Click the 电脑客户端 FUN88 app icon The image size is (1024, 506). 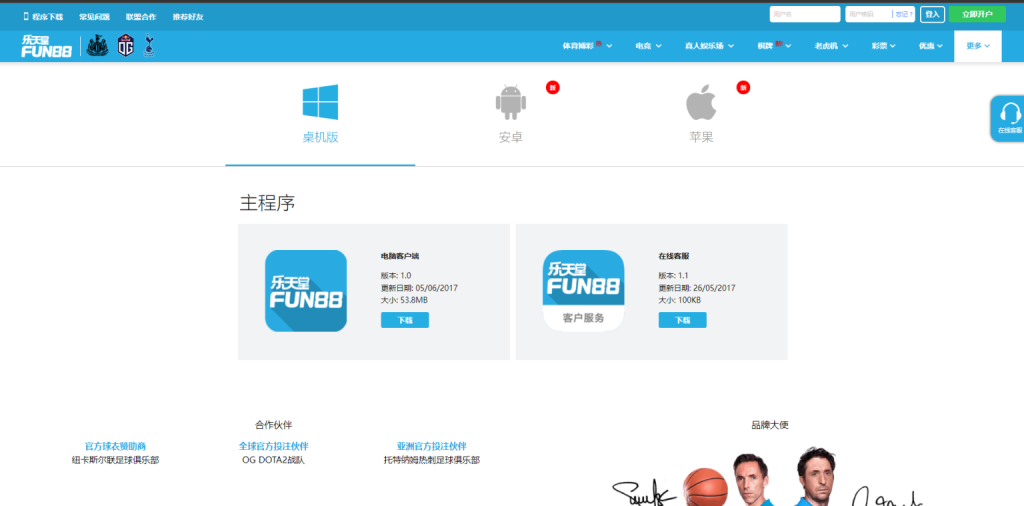coord(306,291)
